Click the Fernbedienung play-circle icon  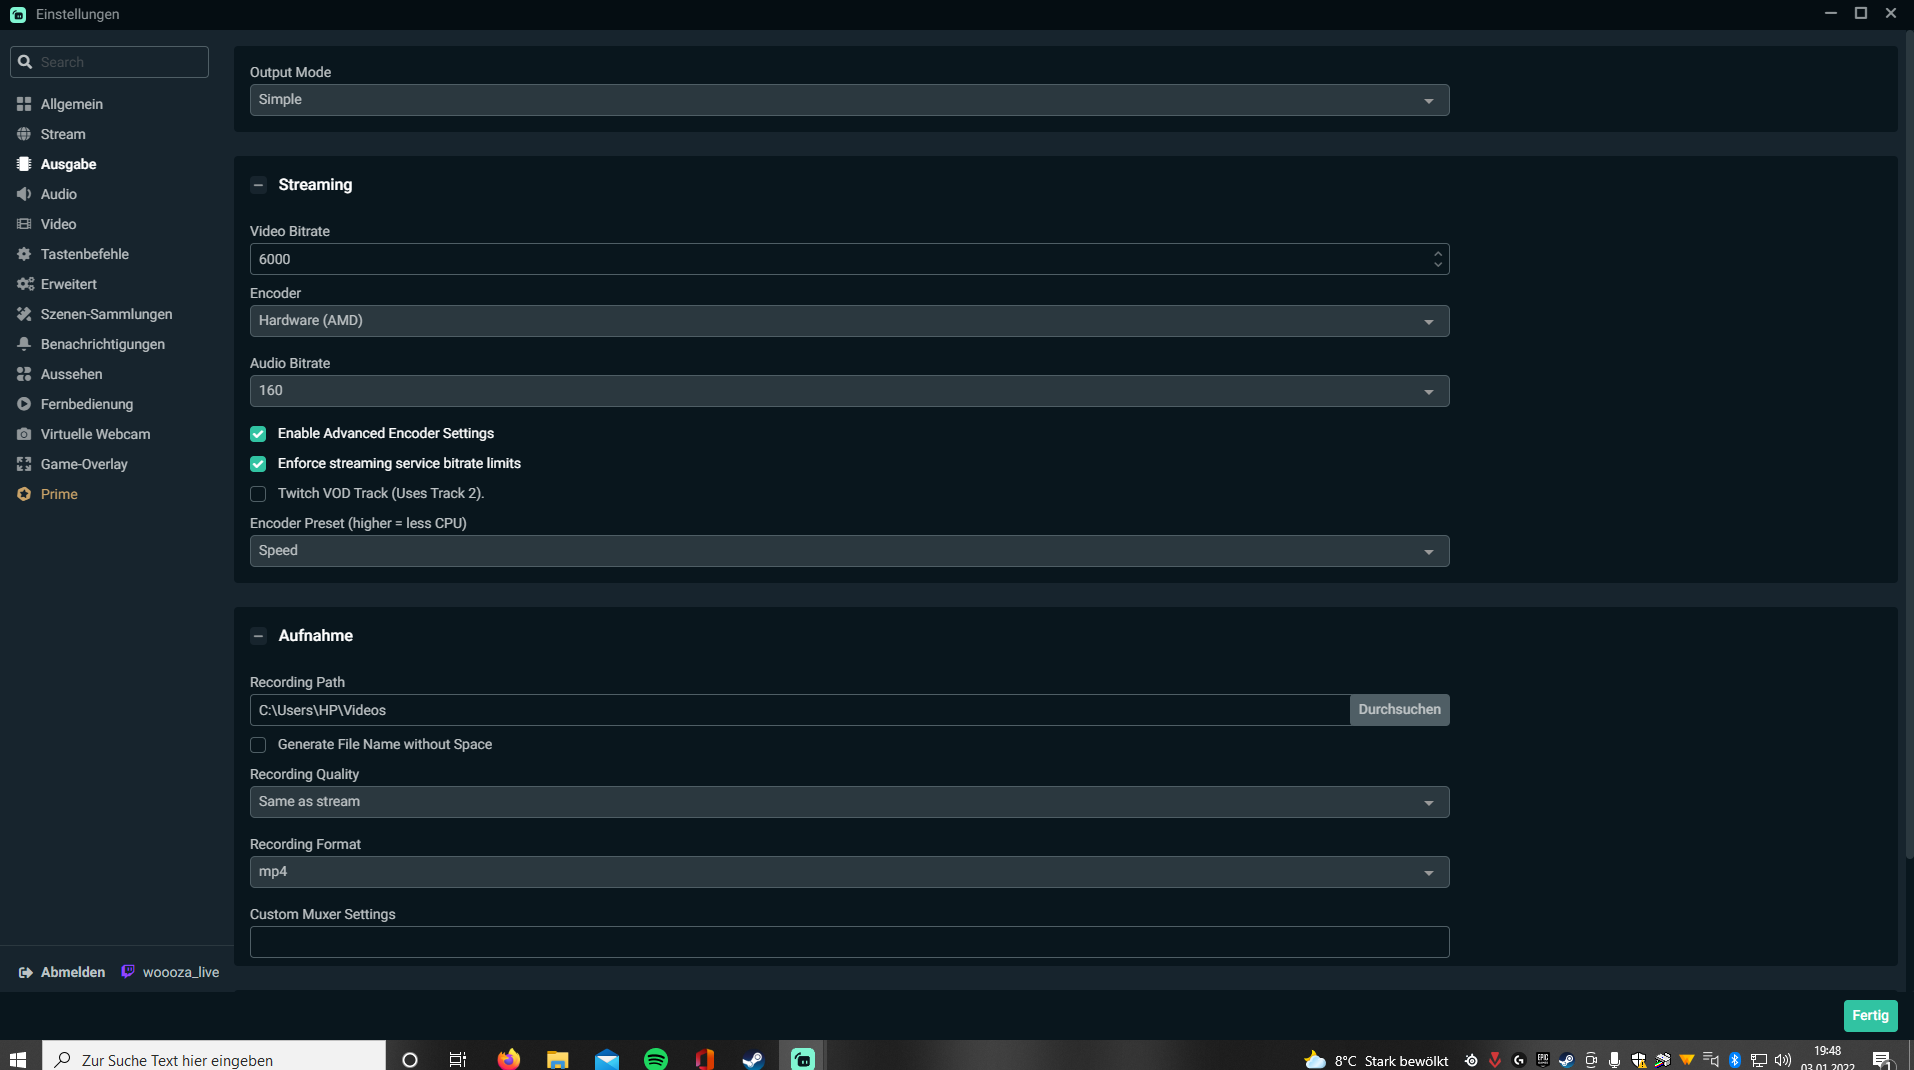[24, 404]
